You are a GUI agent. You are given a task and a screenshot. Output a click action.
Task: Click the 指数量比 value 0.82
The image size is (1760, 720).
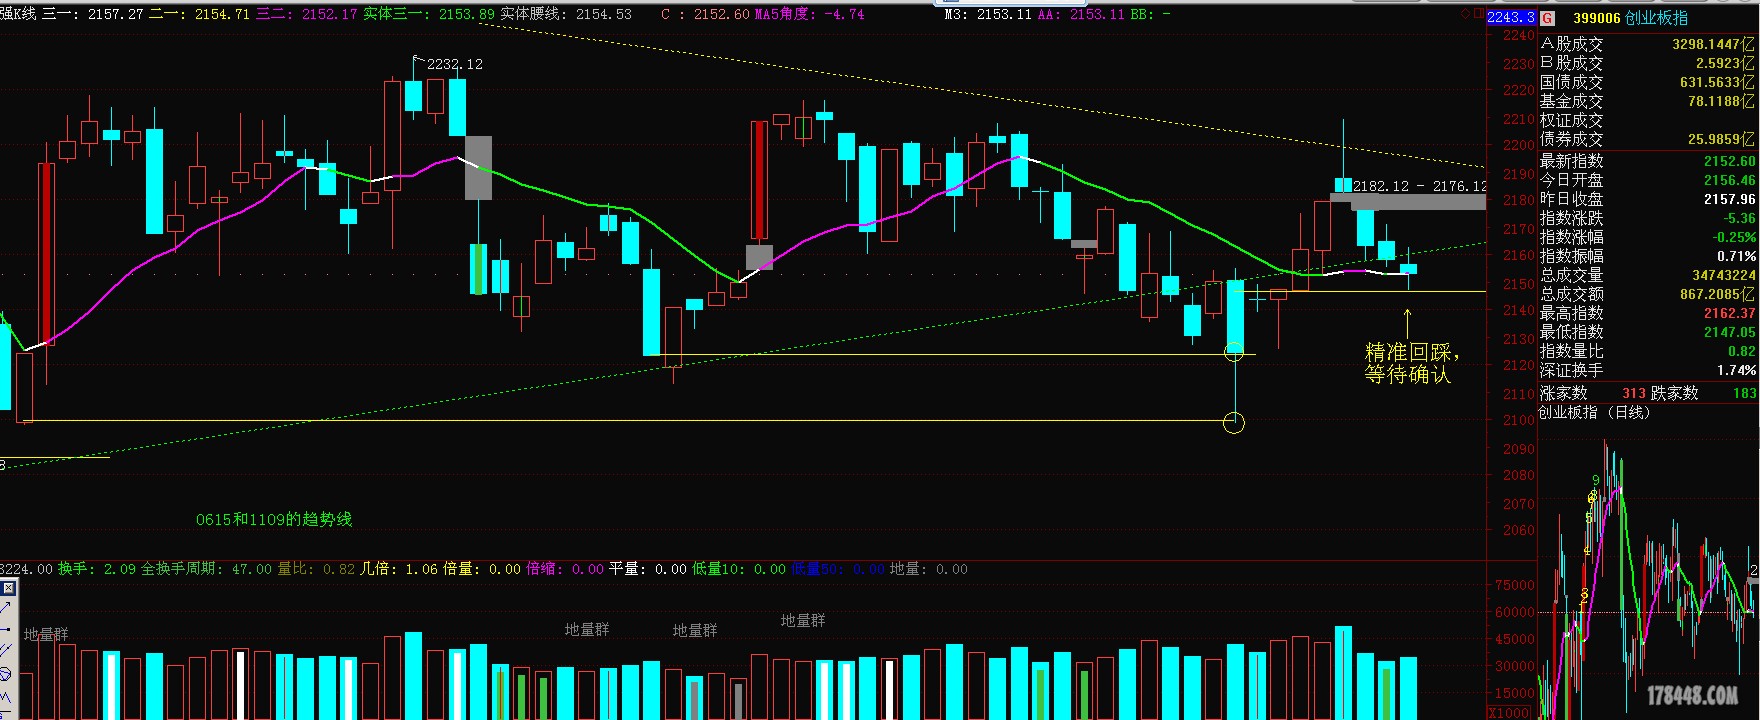[1742, 351]
